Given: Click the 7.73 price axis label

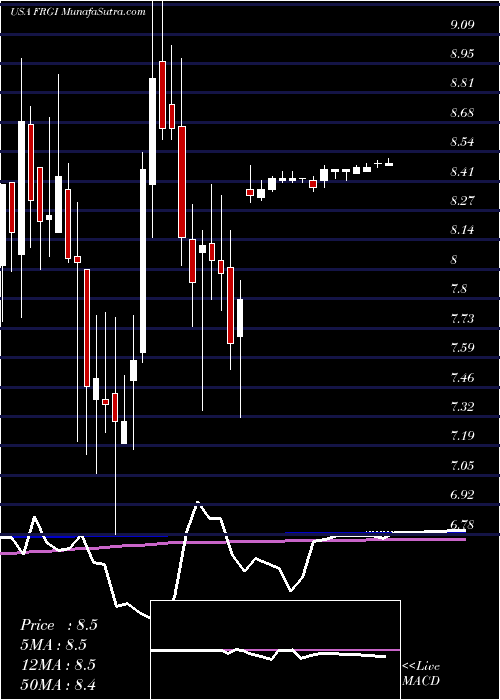Looking at the screenshot, I should 462,318.
